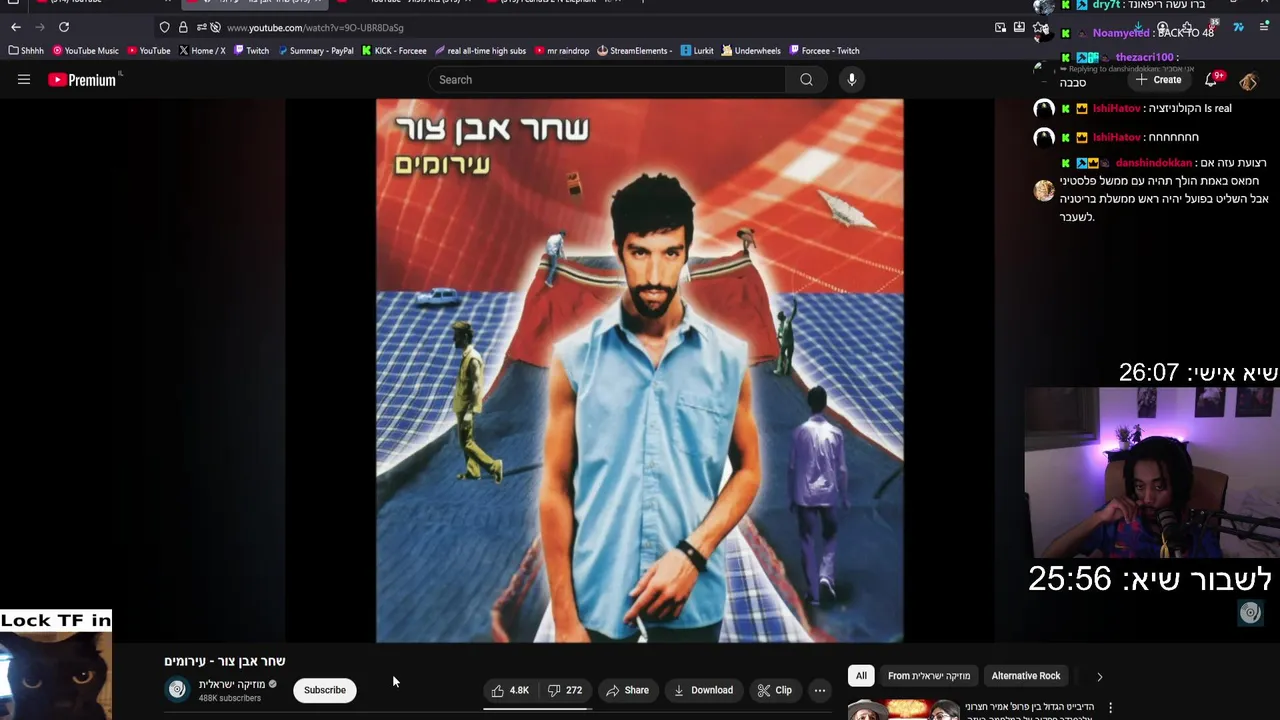Go forward in the browser
Image resolution: width=1280 pixels, height=720 pixels.
click(x=40, y=27)
